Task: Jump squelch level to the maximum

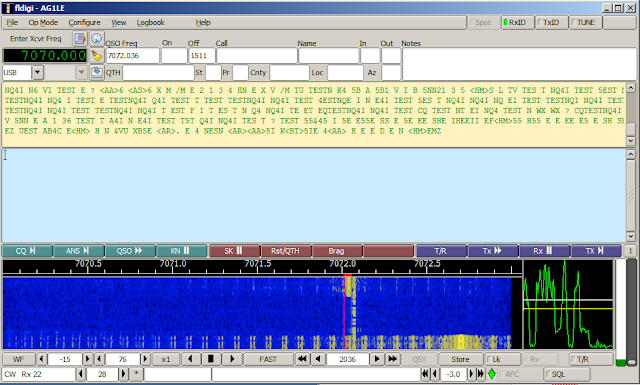Action: click(481, 374)
